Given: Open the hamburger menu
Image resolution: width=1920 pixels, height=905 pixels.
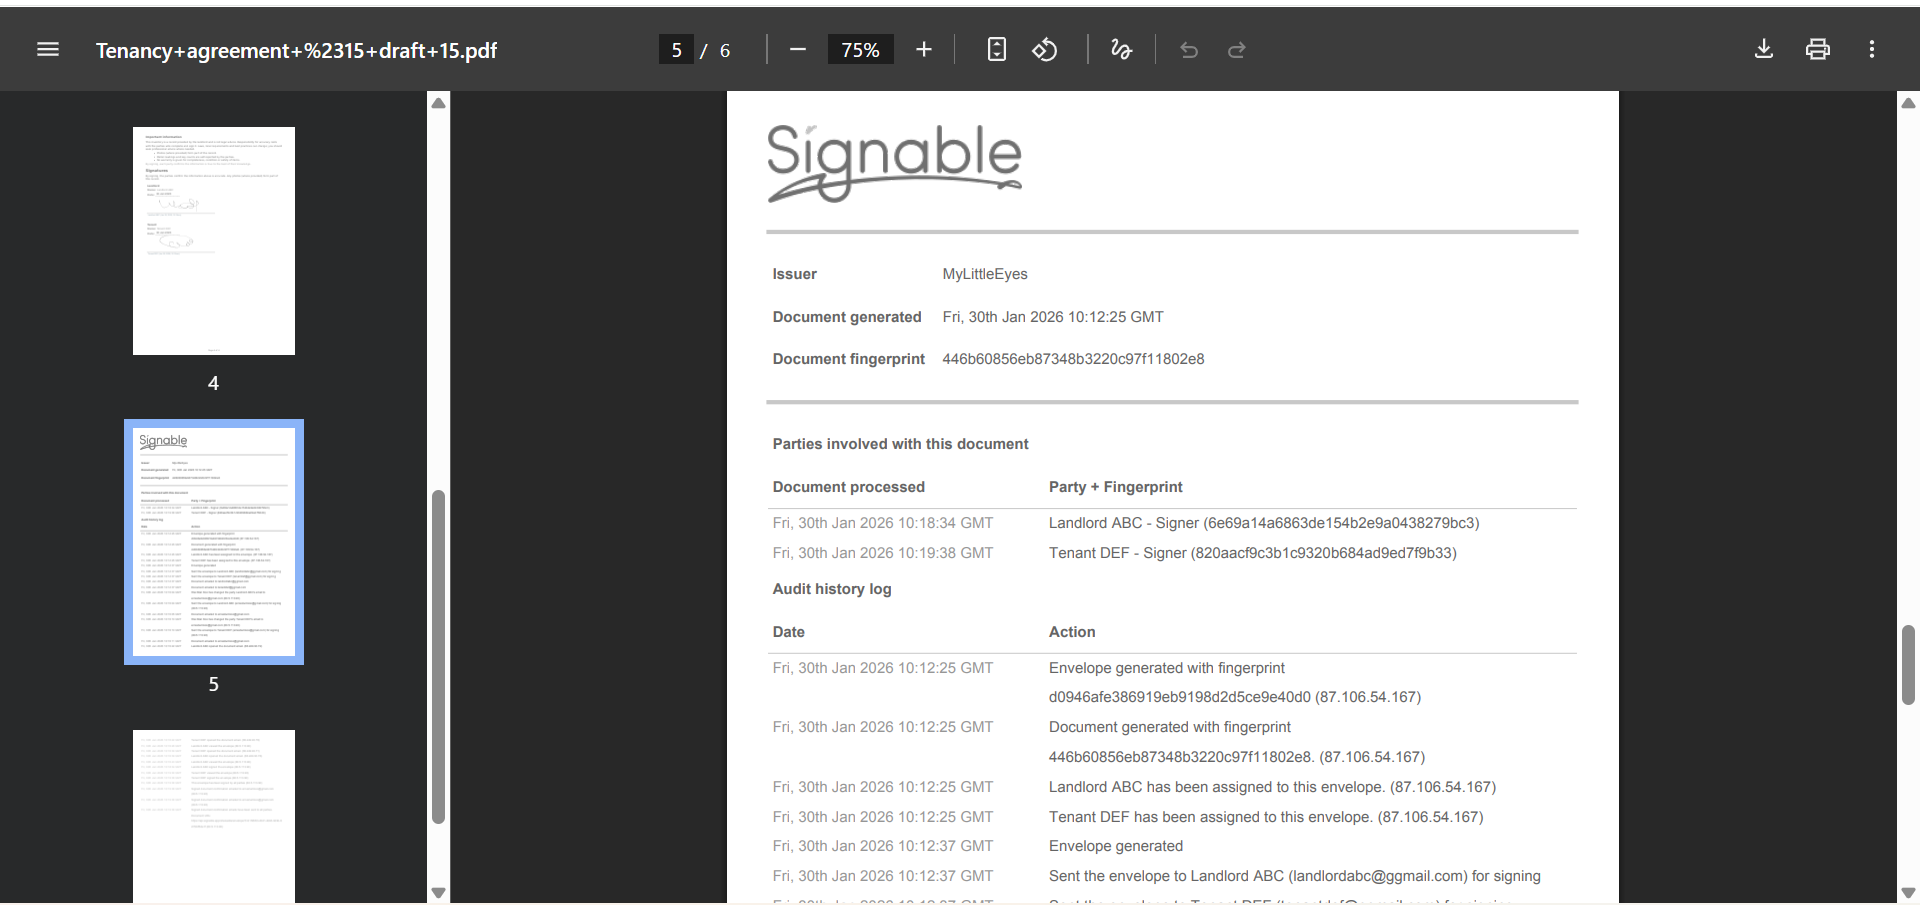Looking at the screenshot, I should point(47,49).
